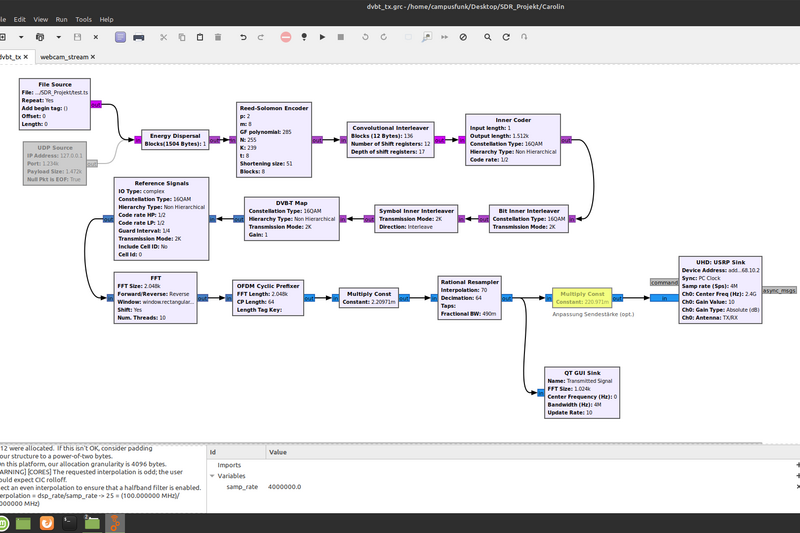This screenshot has height=533, width=800.
Task: Execute the flow graph play button
Action: (x=322, y=37)
